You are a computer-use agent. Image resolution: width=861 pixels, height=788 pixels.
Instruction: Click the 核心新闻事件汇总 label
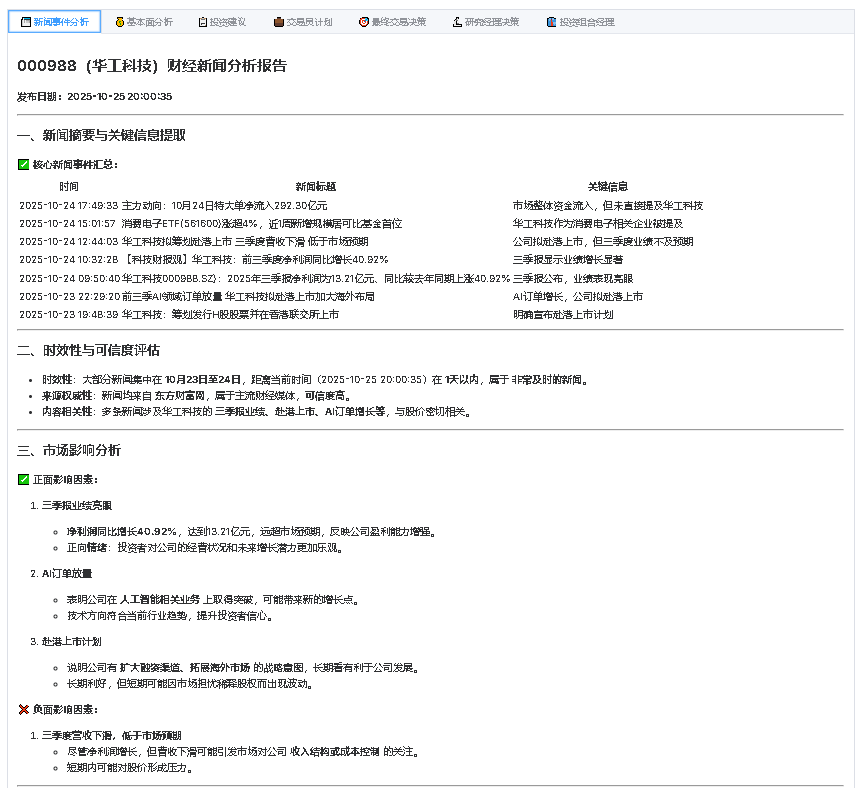coord(68,164)
